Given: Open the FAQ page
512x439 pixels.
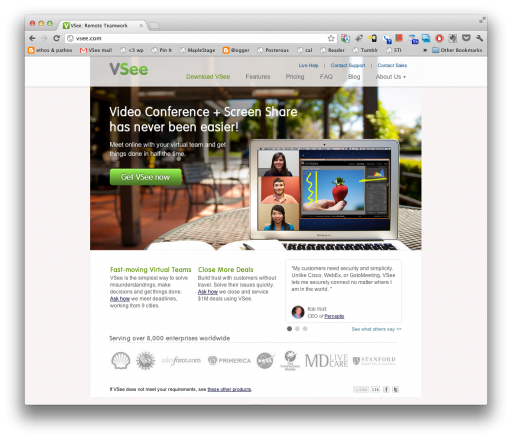Looking at the screenshot, I should pyautogui.click(x=326, y=77).
